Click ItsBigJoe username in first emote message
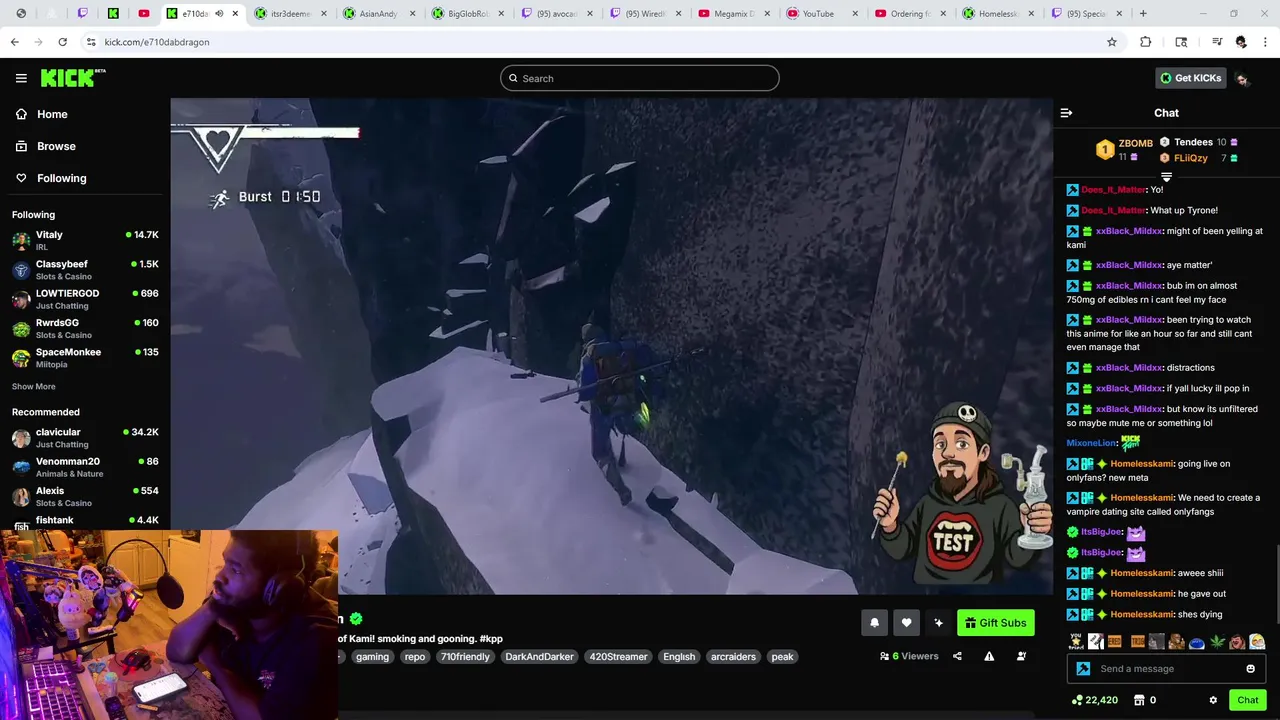Screen dimensions: 1280x720 click(1101, 532)
